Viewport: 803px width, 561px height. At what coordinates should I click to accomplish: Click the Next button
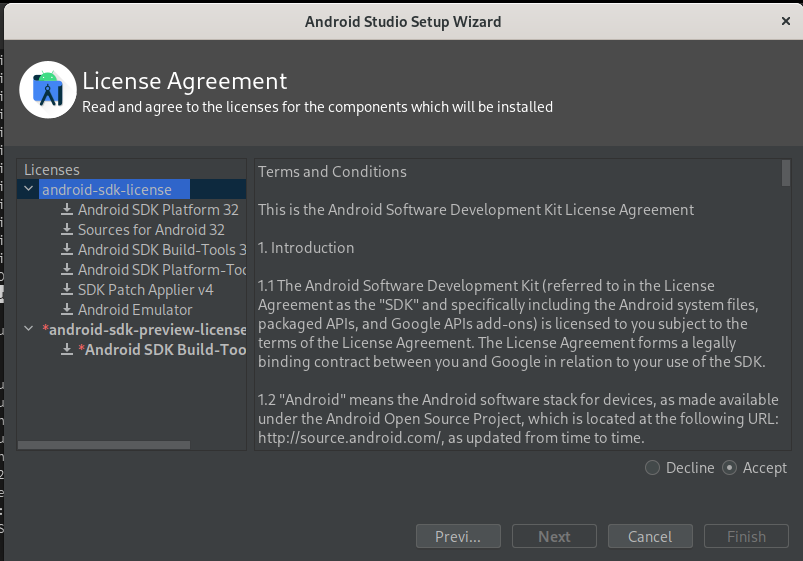coord(554,536)
